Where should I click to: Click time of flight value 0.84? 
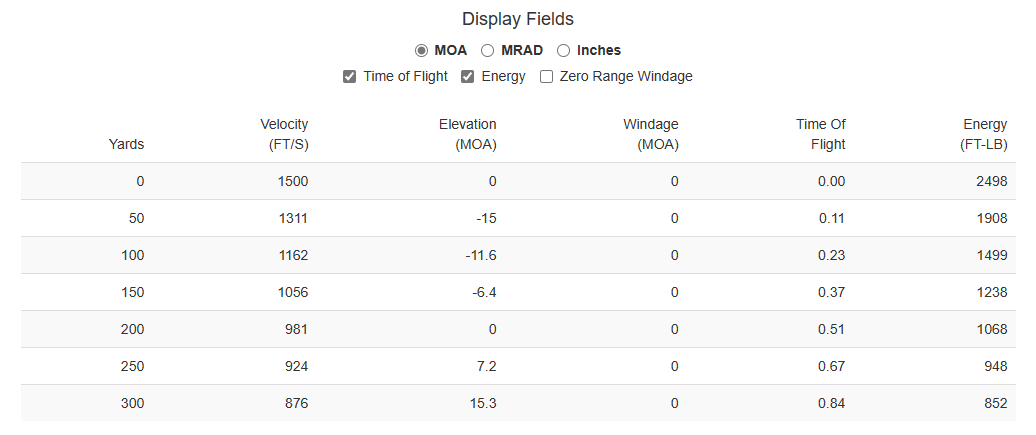(831, 403)
